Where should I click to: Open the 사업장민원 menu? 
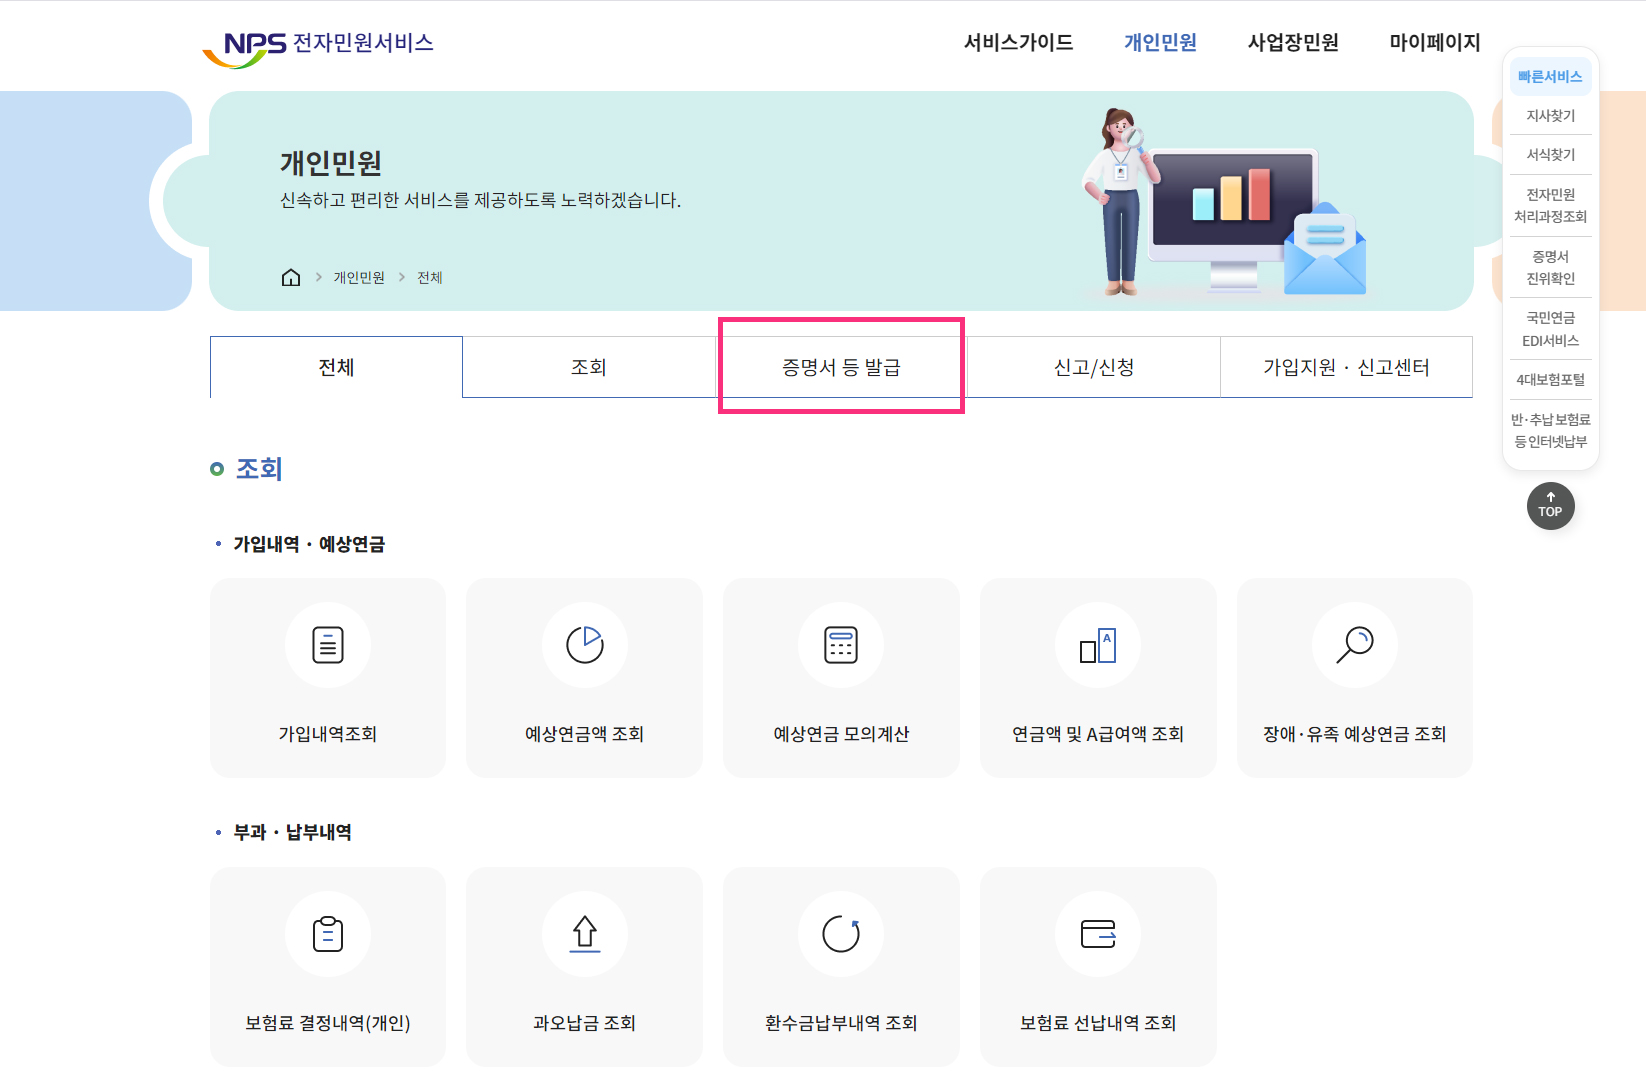click(x=1292, y=42)
